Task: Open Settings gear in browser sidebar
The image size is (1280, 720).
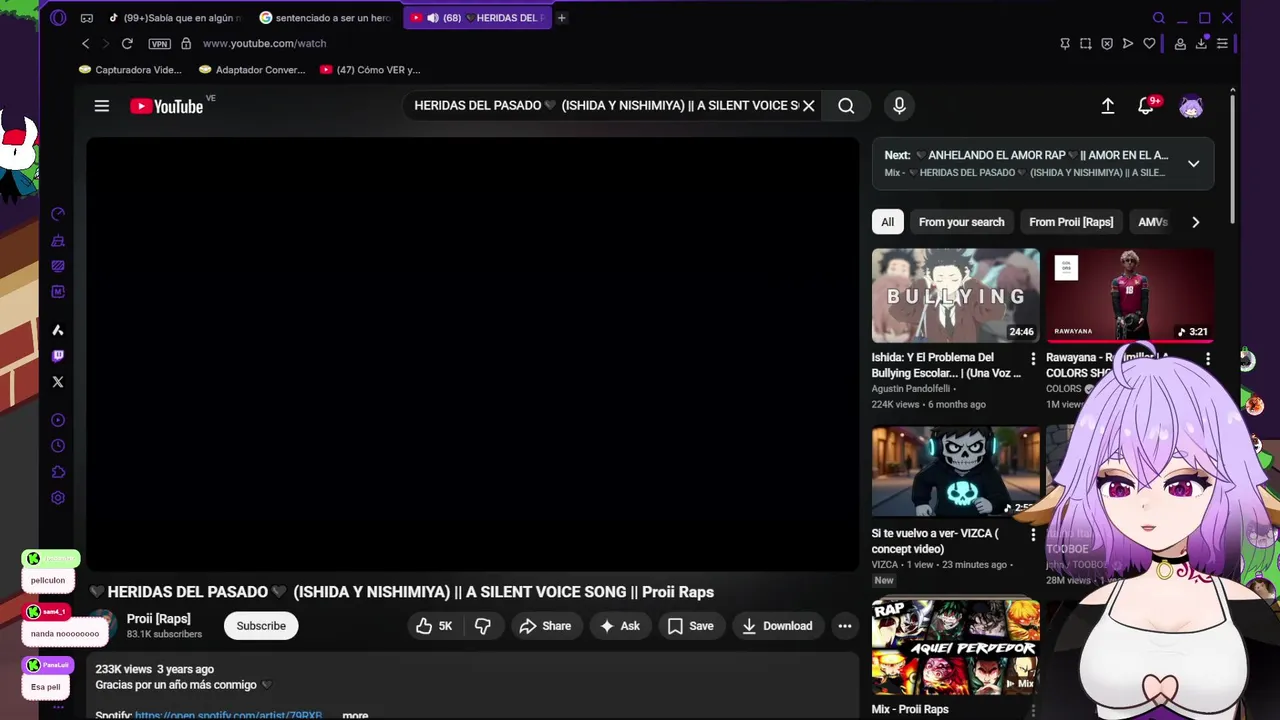Action: coord(58,498)
